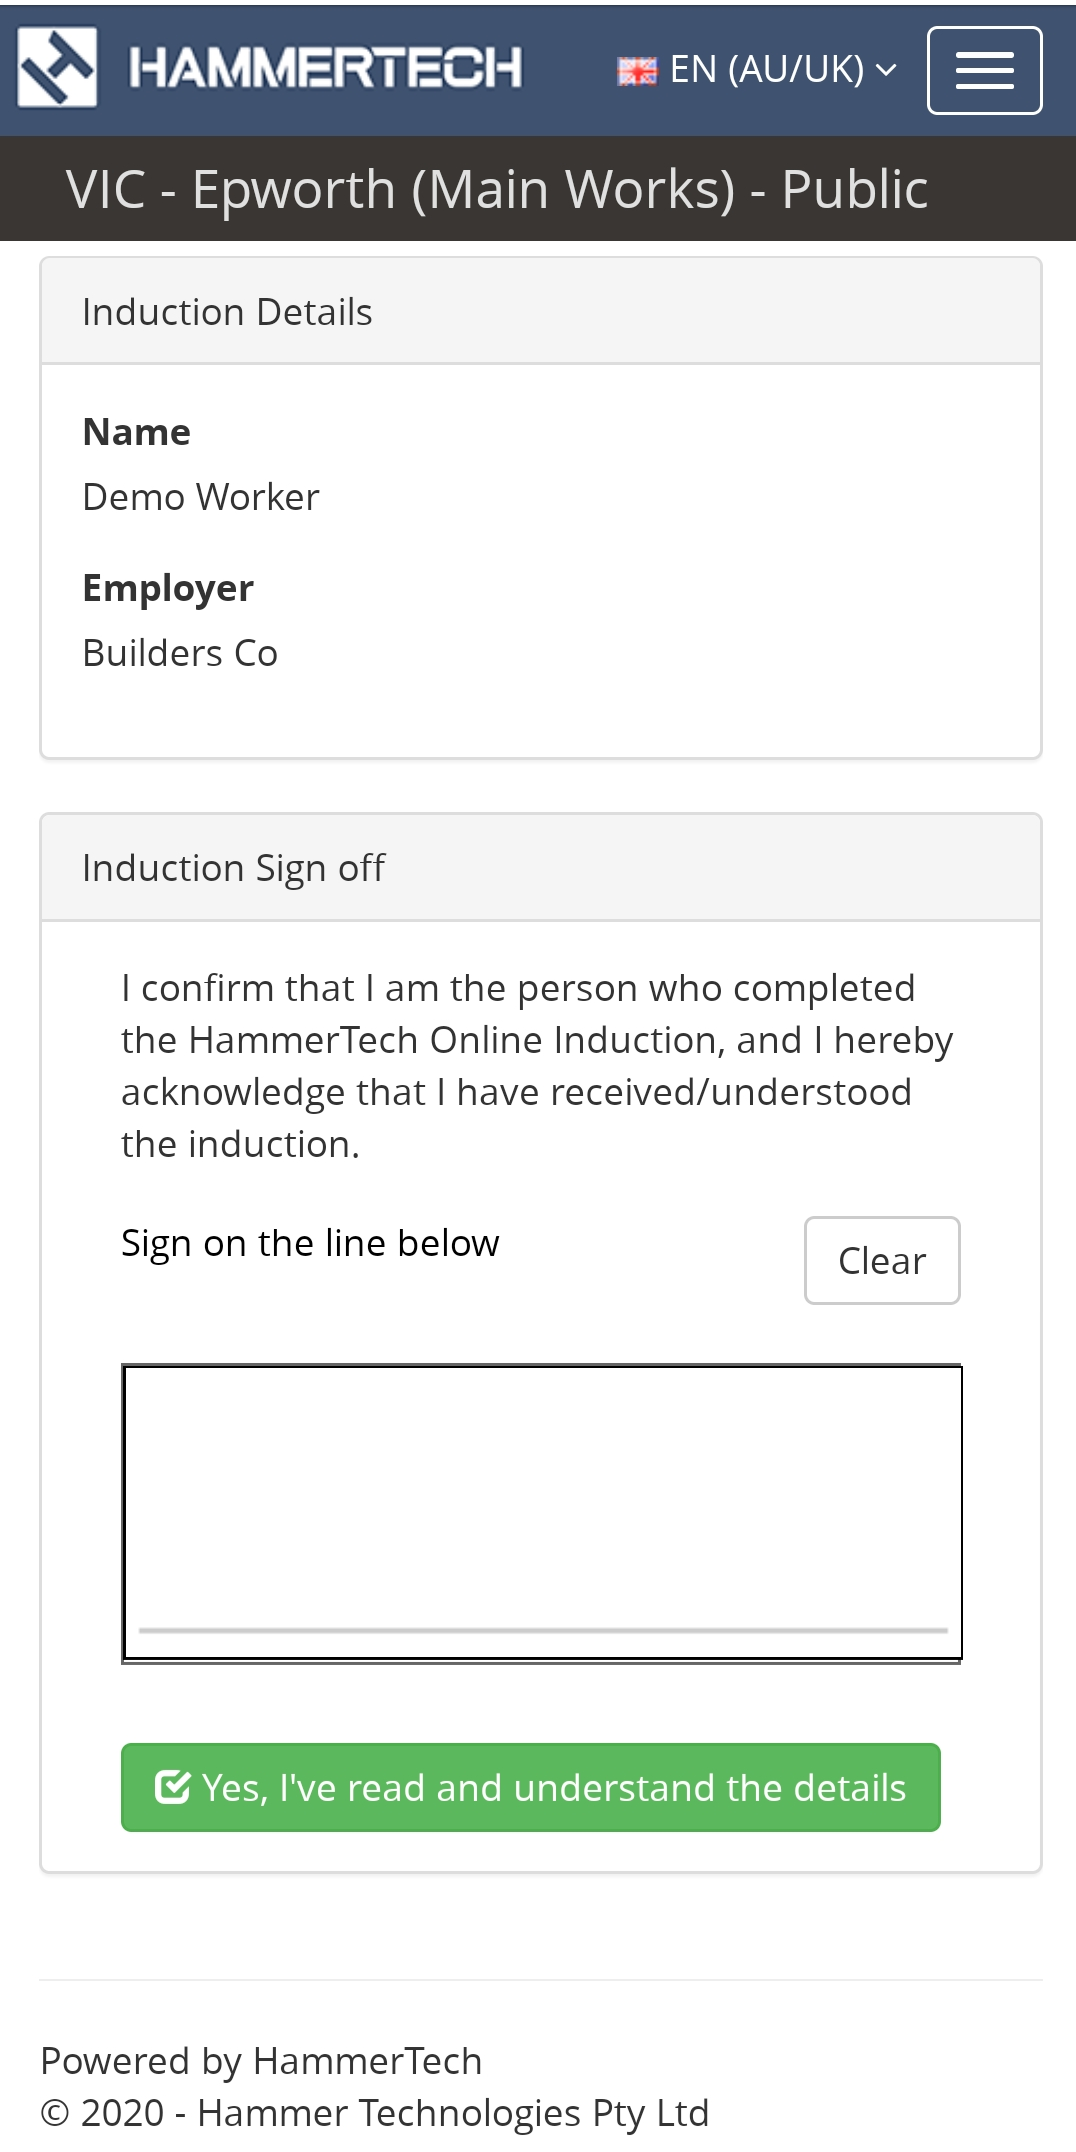Clear the signature pad

pos(882,1261)
